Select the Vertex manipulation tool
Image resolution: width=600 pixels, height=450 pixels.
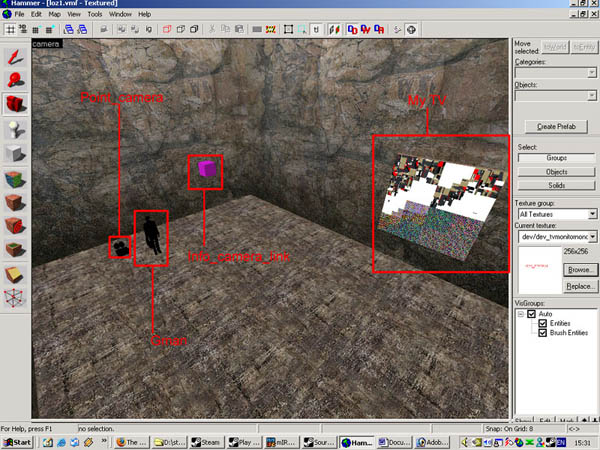click(x=15, y=297)
